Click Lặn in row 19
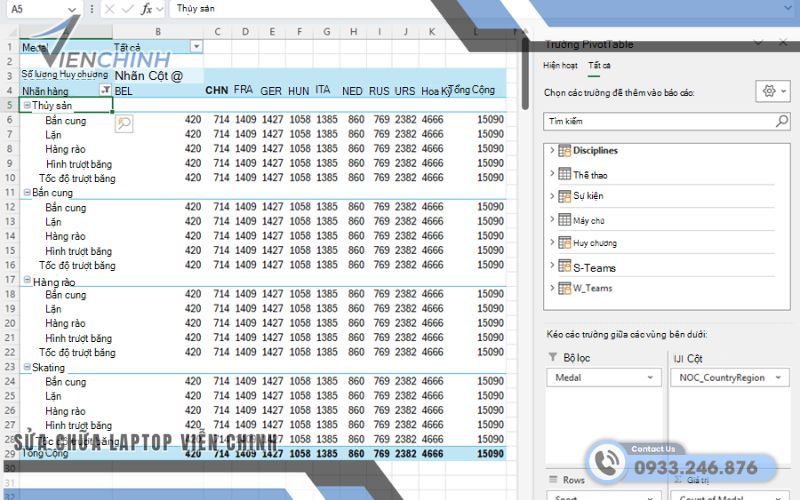 (x=53, y=309)
